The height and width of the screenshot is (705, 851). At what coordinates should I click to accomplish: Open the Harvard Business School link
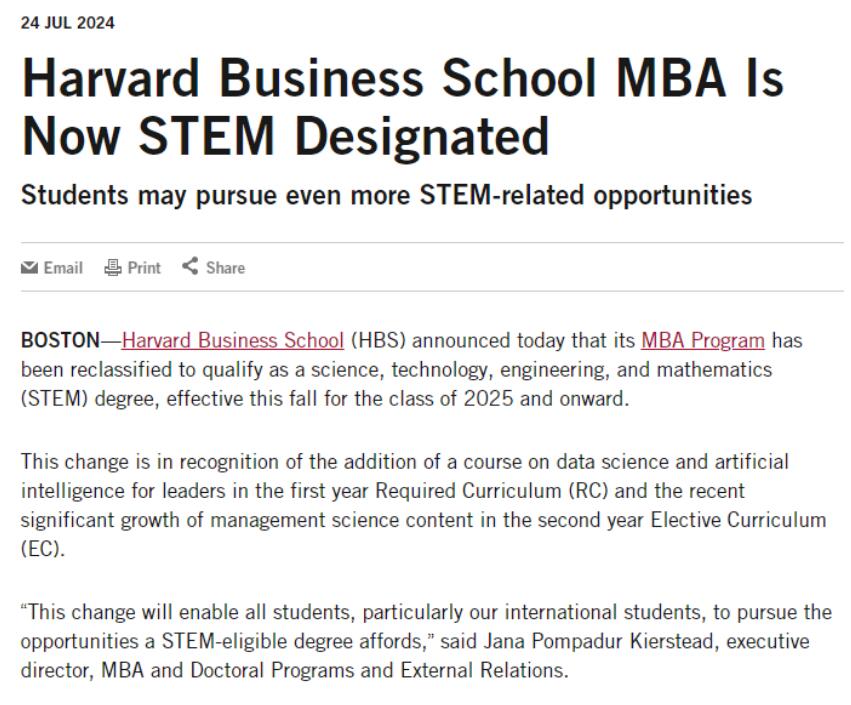click(x=233, y=341)
